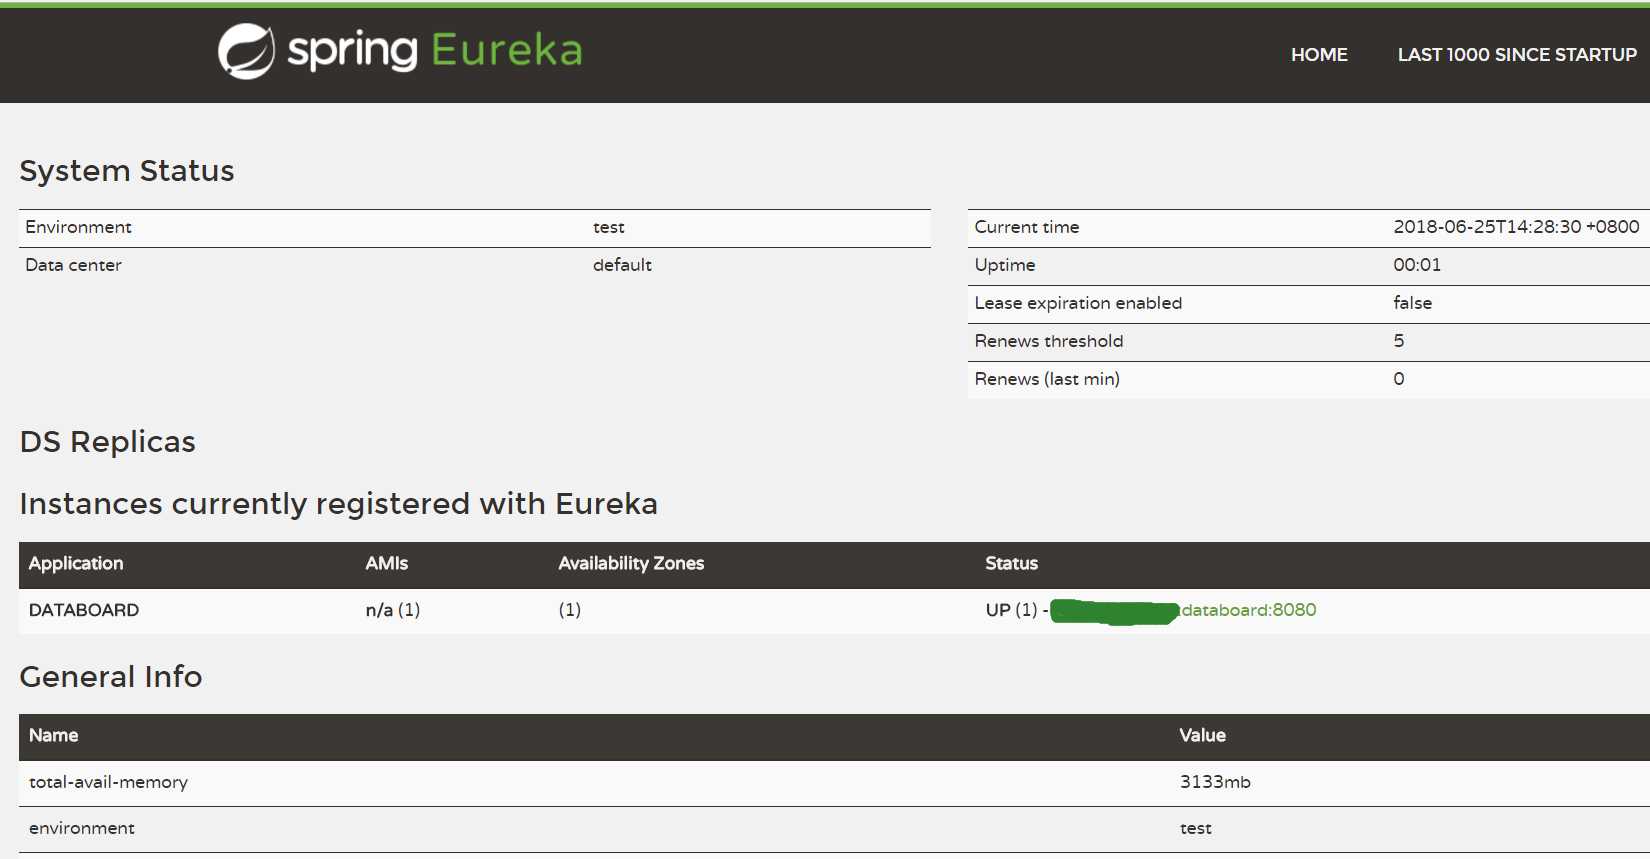Click the AMIs column header
The image size is (1650, 859).
(387, 564)
